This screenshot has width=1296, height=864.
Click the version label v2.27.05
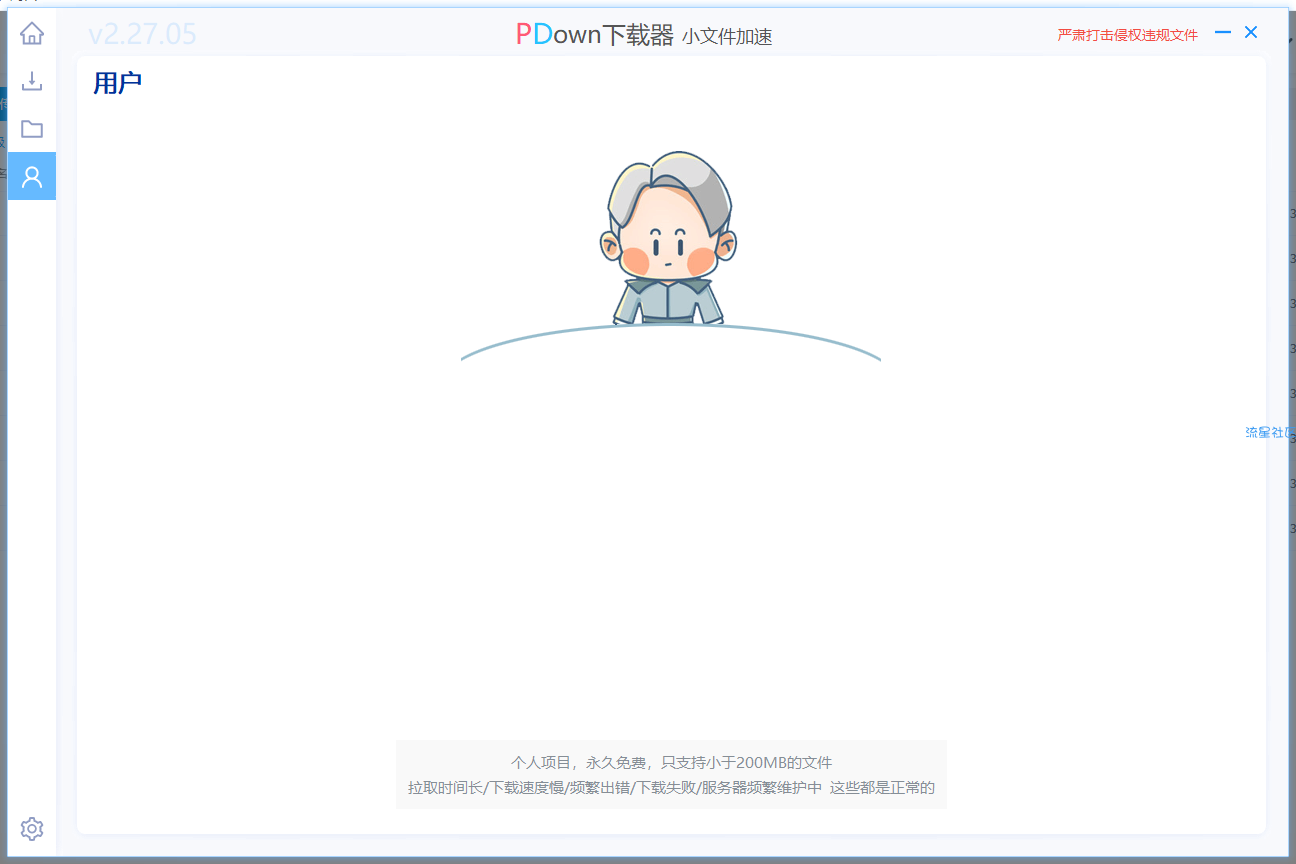click(x=142, y=35)
